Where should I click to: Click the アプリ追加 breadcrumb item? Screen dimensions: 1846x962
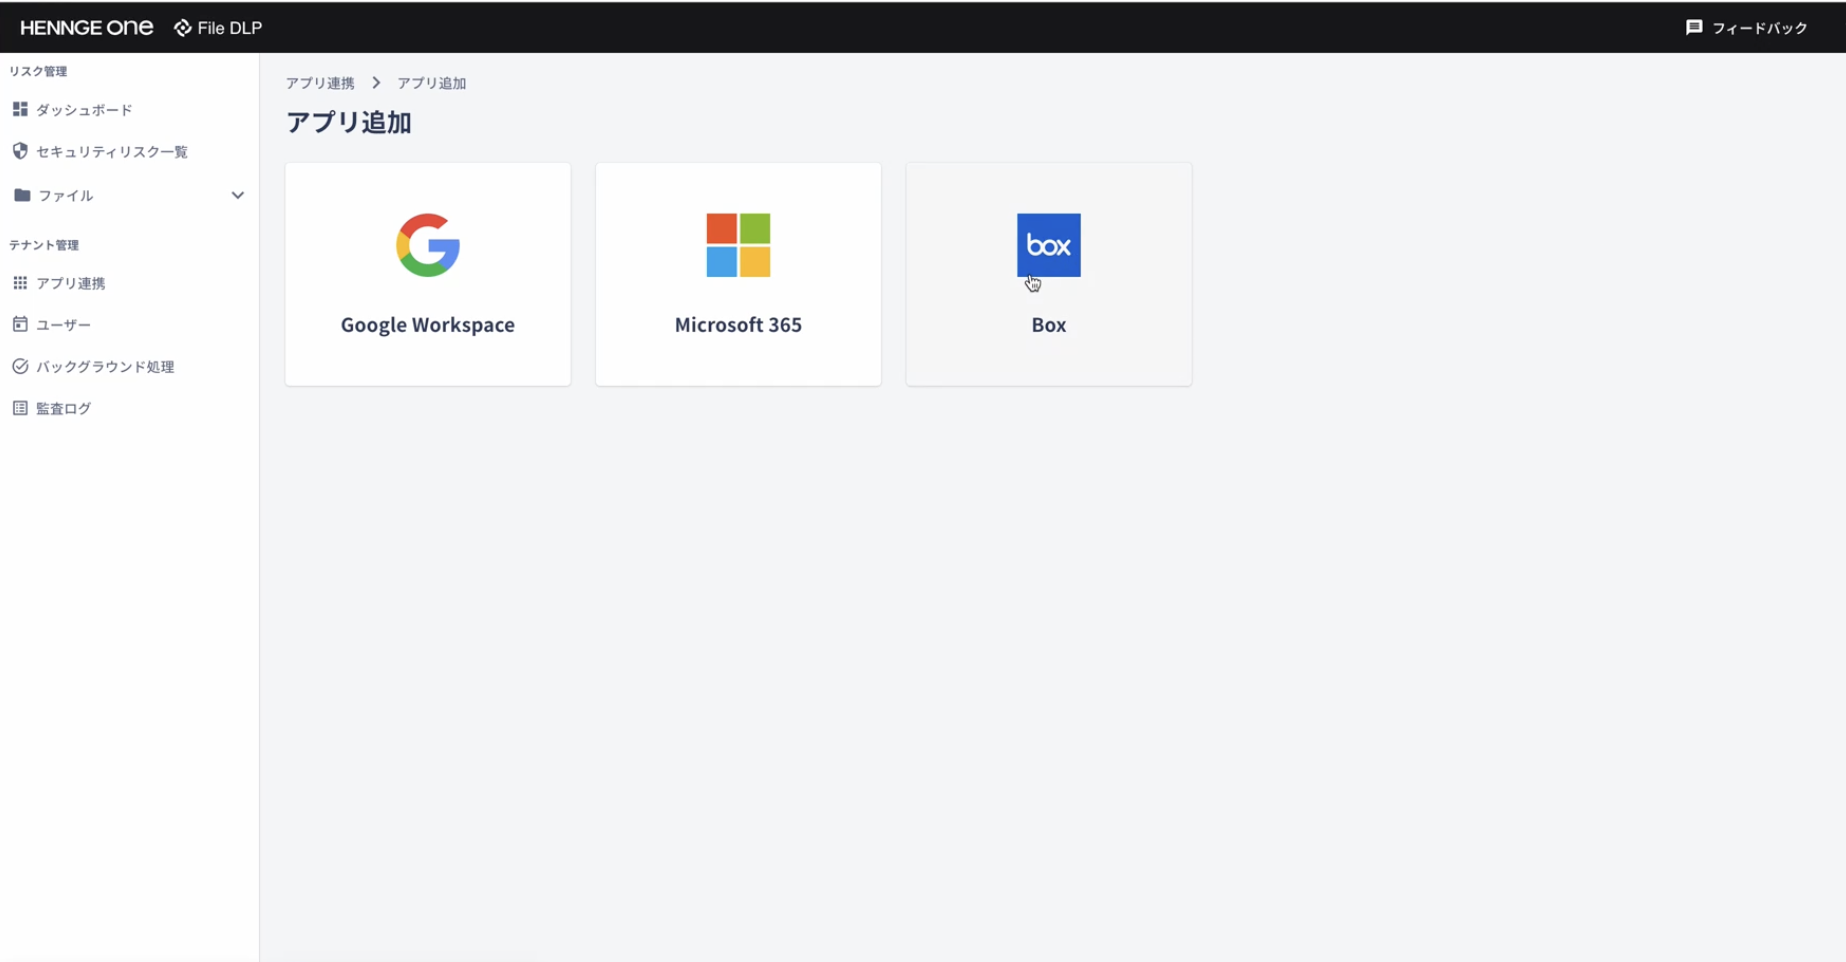(x=432, y=83)
